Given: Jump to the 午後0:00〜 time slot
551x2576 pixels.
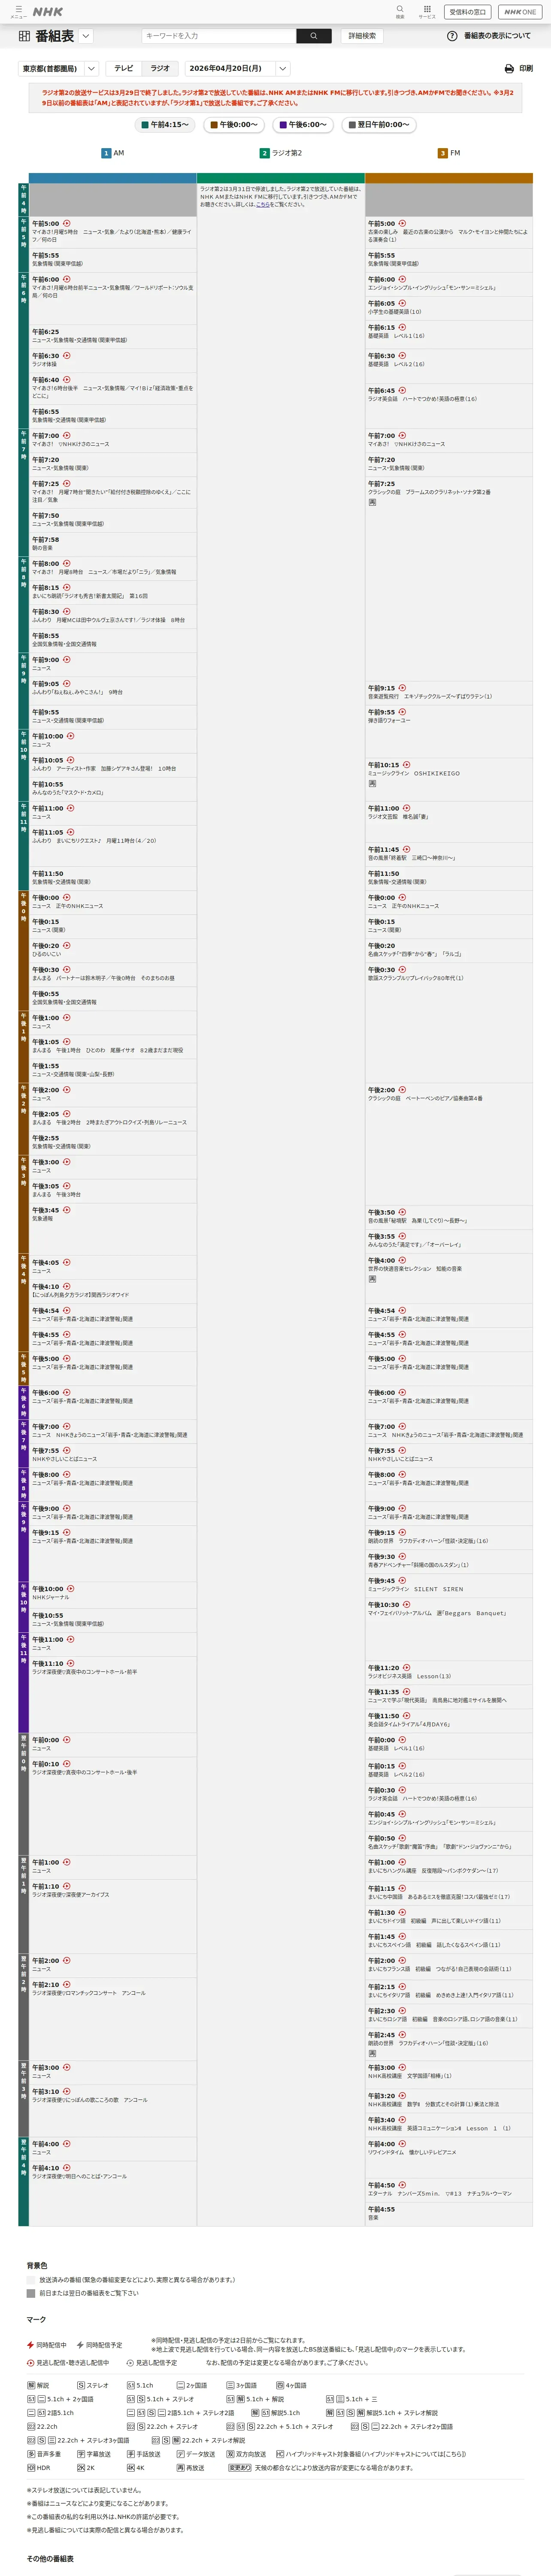Looking at the screenshot, I should tap(233, 125).
